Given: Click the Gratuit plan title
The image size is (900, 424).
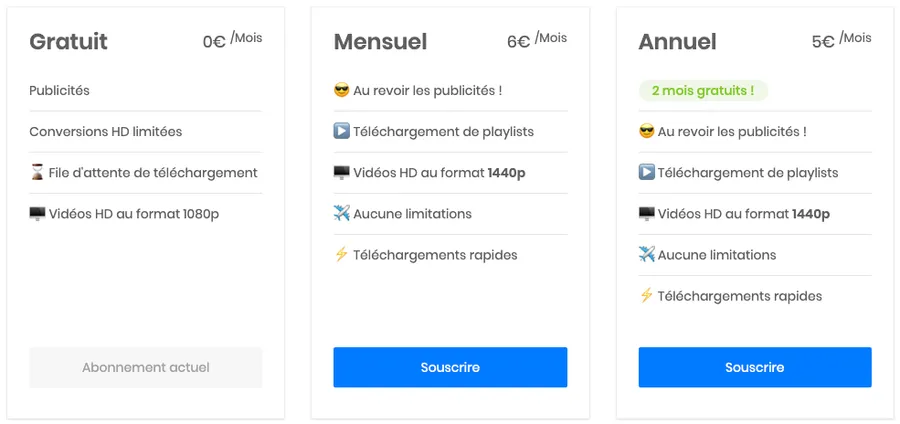Looking at the screenshot, I should tap(68, 41).
